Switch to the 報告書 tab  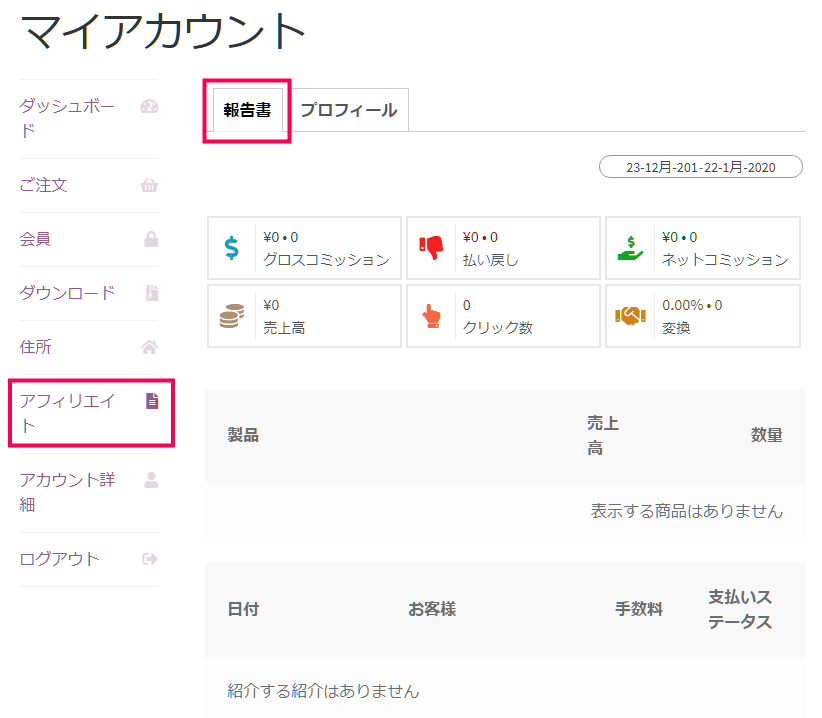click(247, 110)
